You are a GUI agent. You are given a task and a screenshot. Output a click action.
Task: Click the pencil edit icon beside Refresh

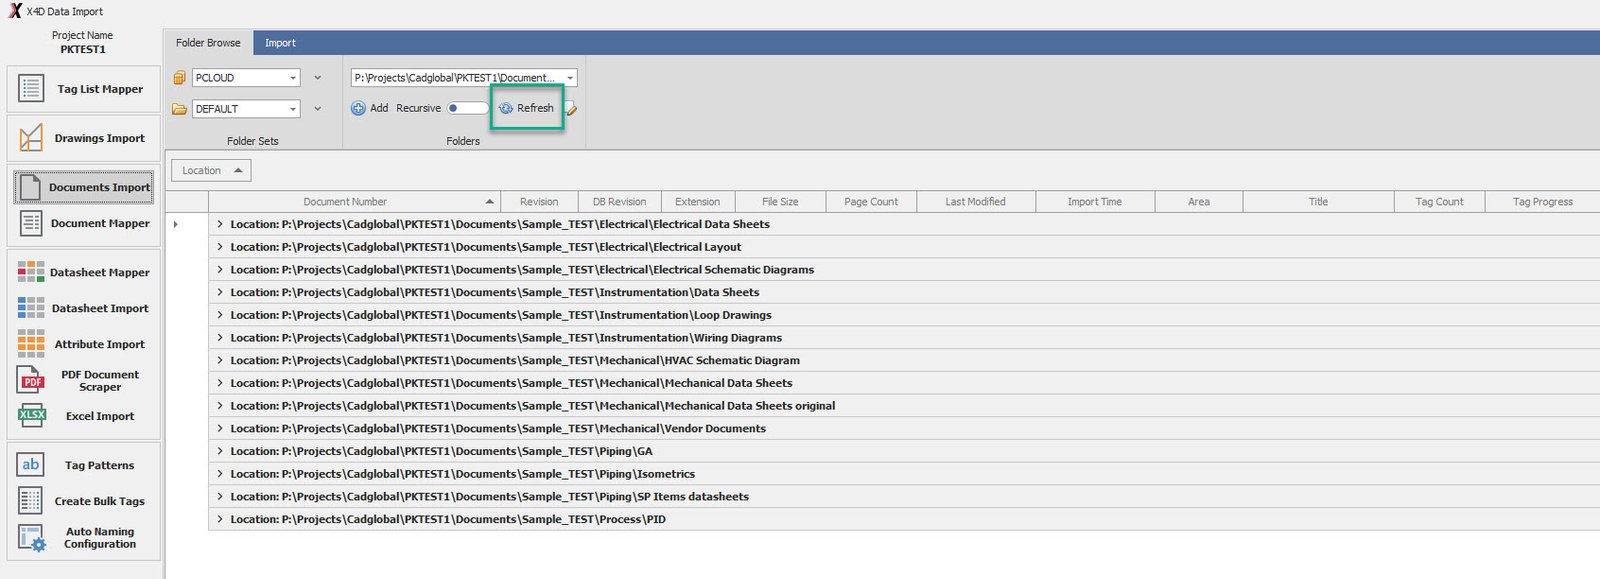pyautogui.click(x=572, y=109)
